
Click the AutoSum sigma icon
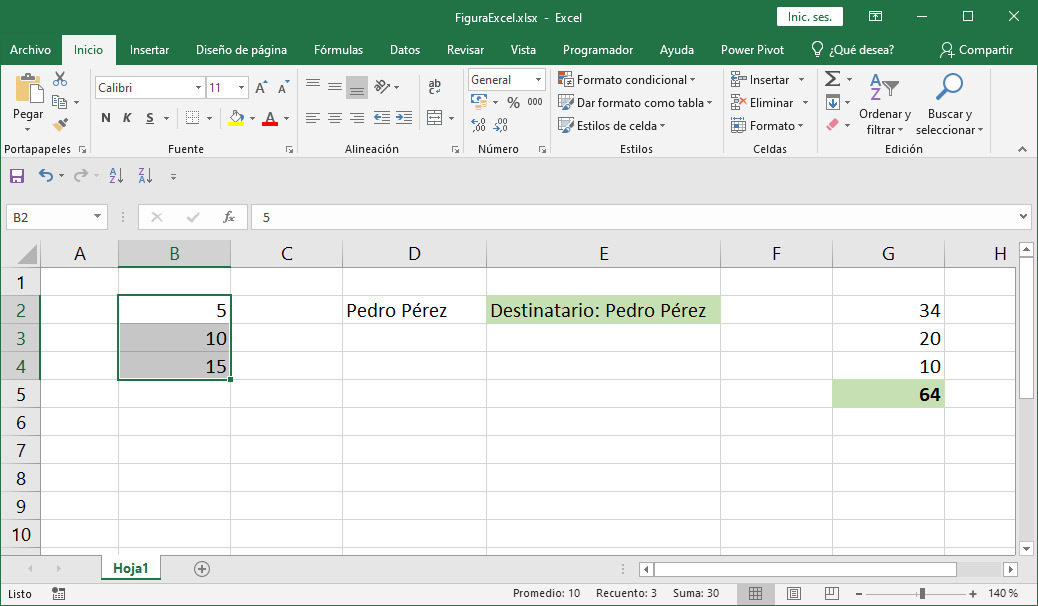pyautogui.click(x=832, y=79)
